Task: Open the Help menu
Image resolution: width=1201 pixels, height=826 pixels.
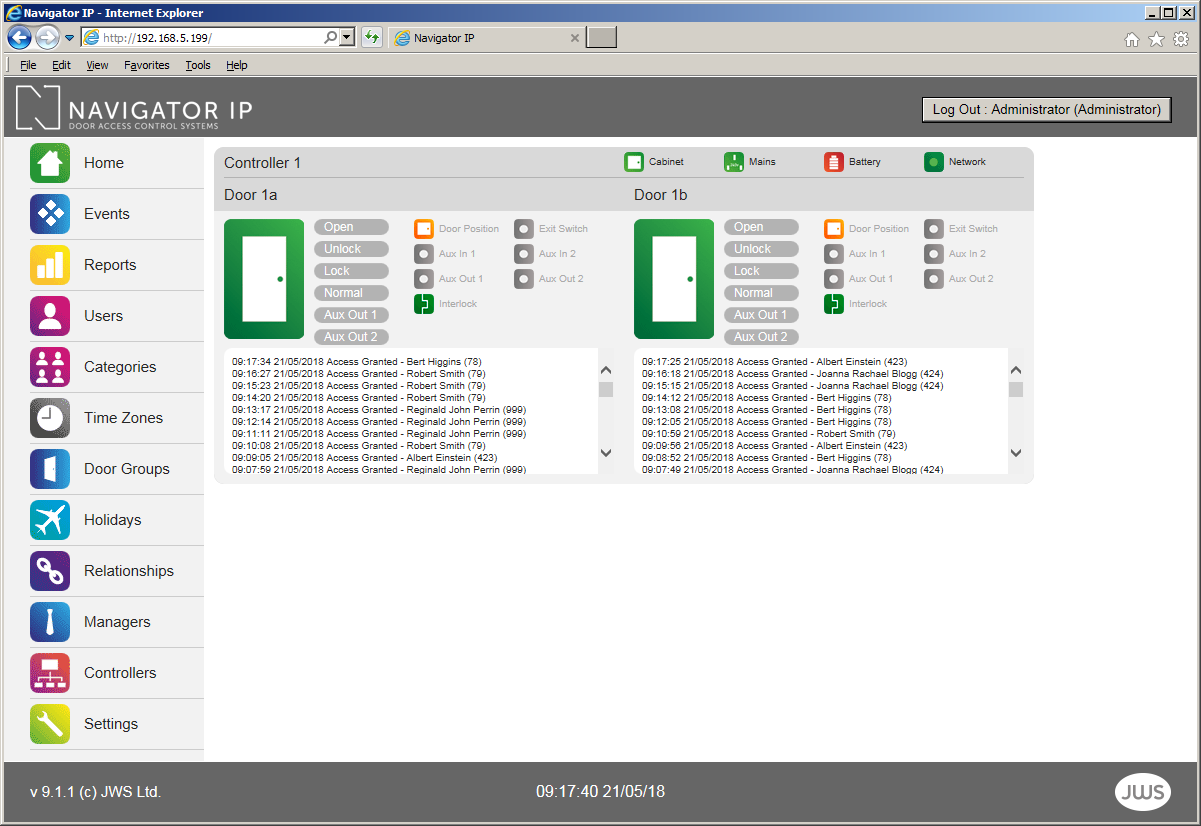Action: [237, 65]
